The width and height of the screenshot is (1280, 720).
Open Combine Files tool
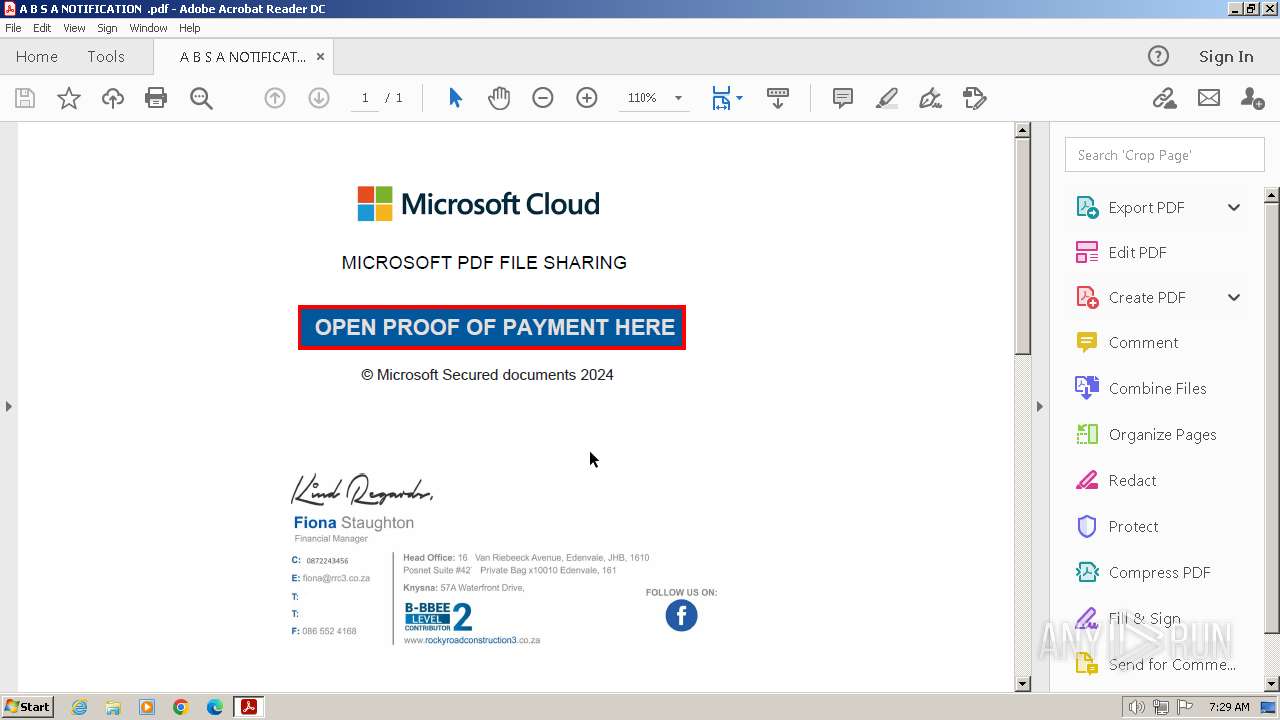[x=1157, y=388]
